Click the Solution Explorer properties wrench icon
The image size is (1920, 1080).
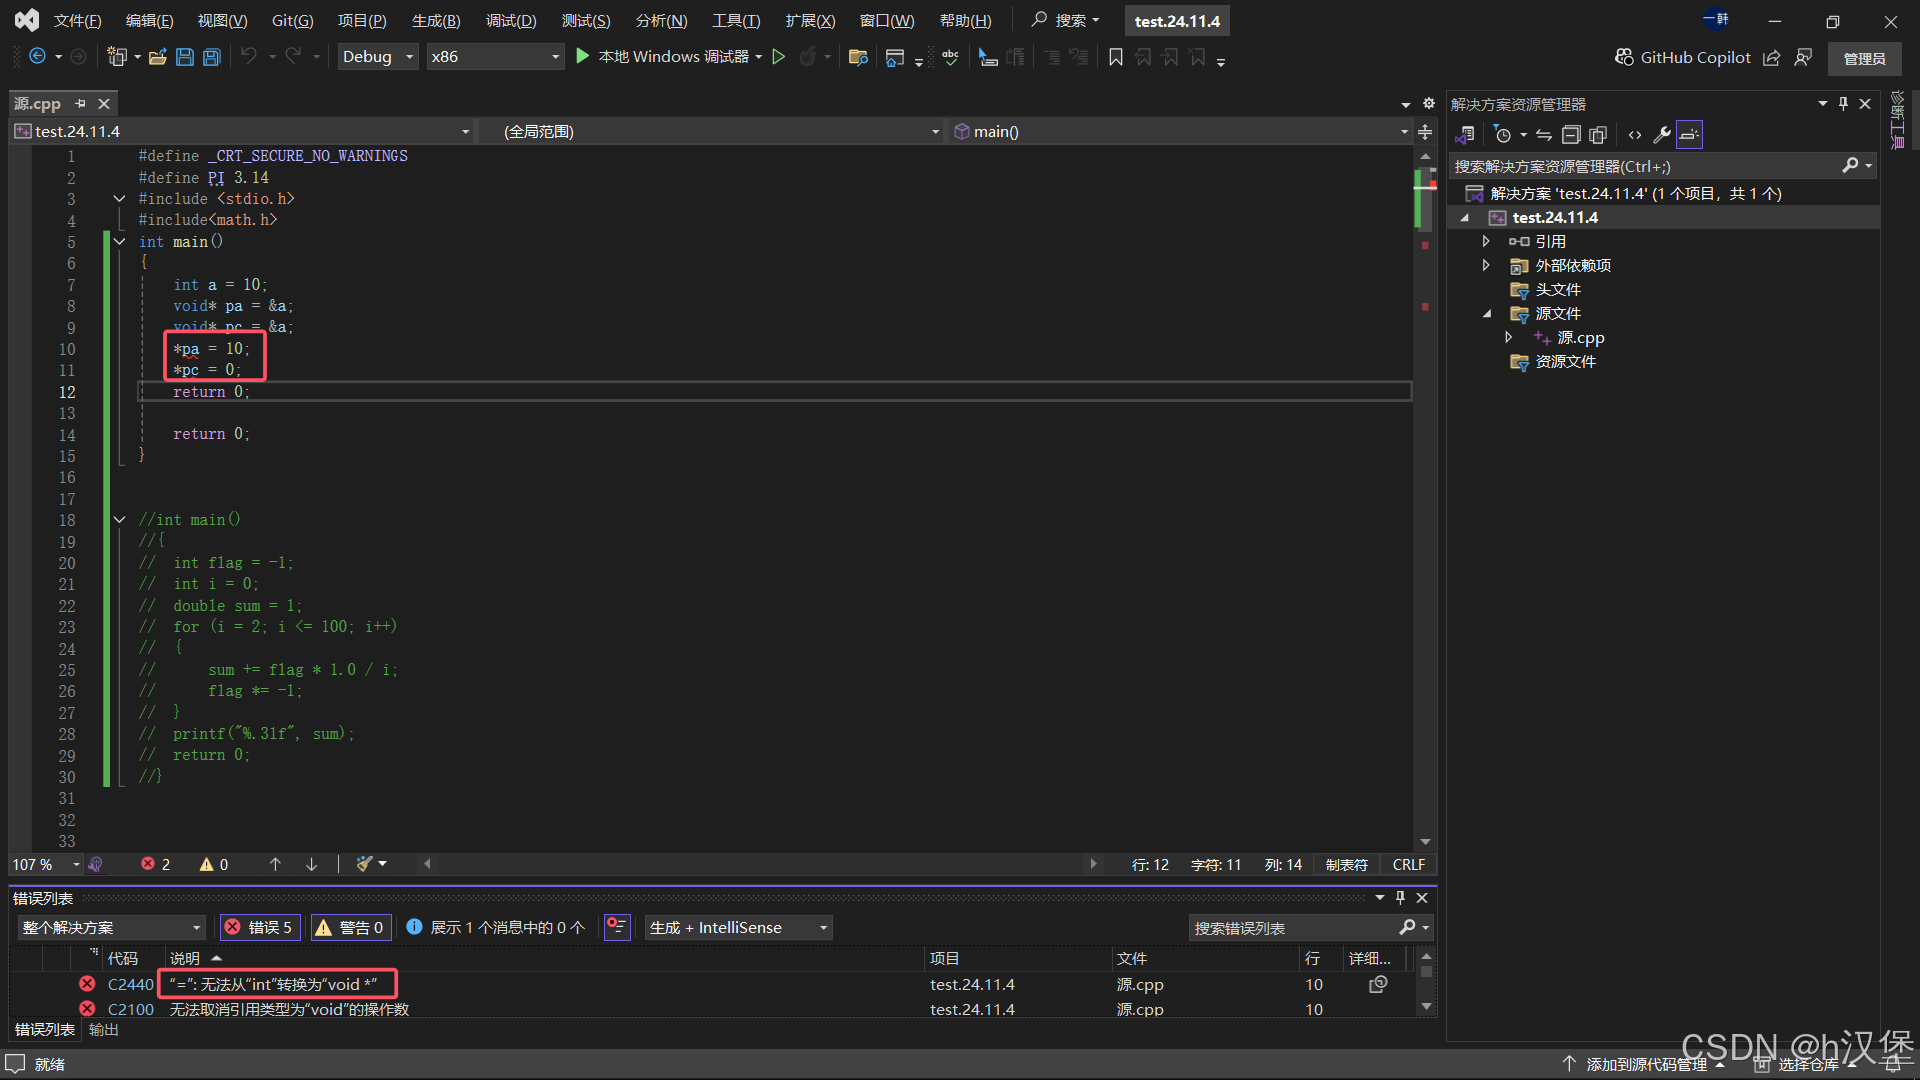1662,135
